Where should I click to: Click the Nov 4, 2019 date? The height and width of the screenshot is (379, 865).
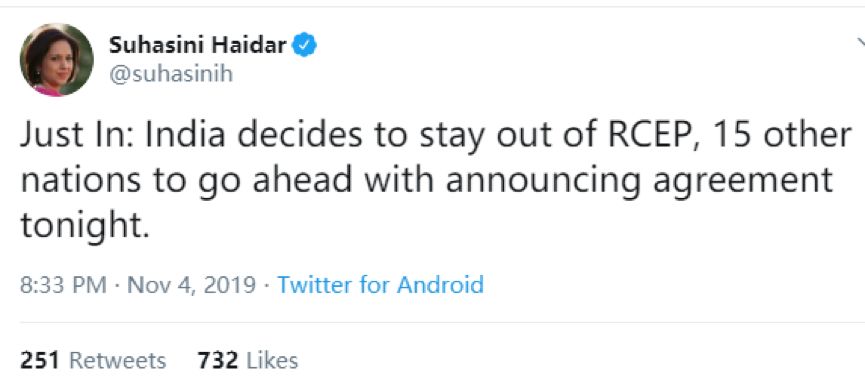pyautogui.click(x=192, y=285)
